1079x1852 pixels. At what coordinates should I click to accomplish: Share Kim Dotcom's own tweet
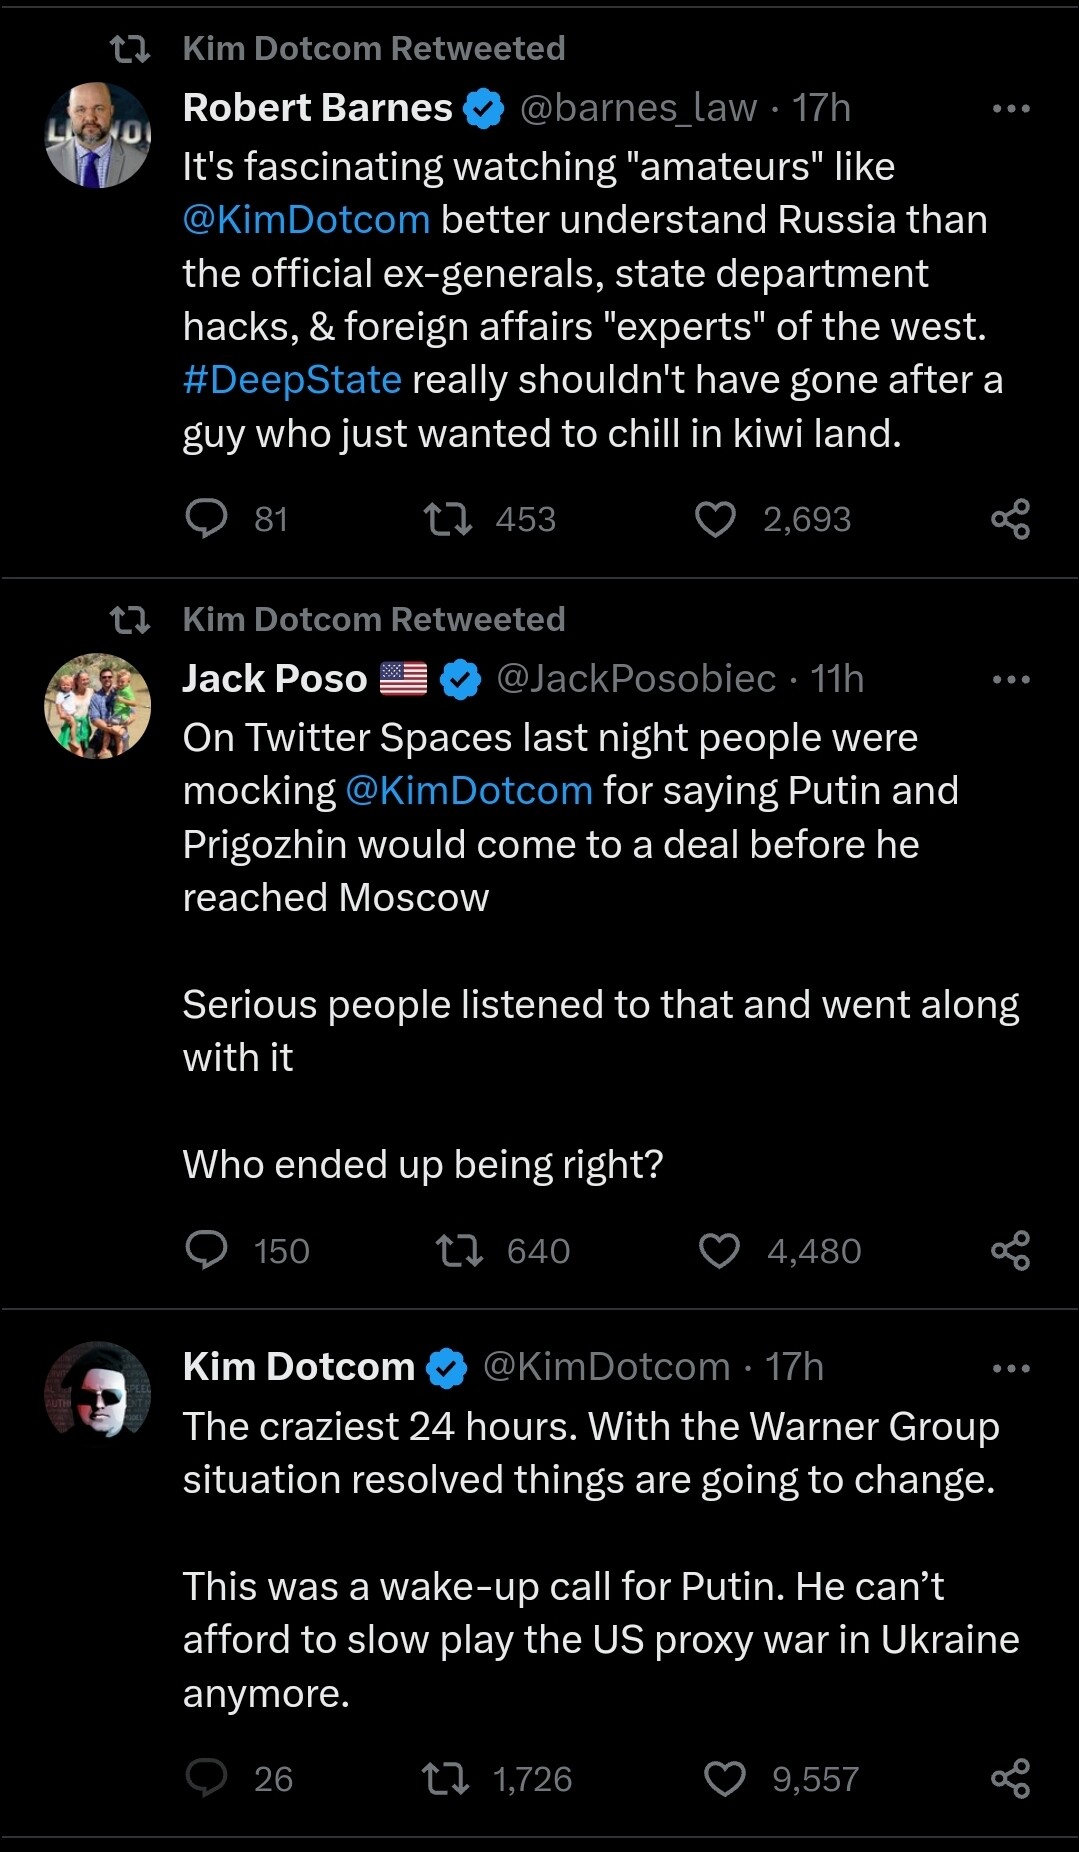tap(1010, 1779)
